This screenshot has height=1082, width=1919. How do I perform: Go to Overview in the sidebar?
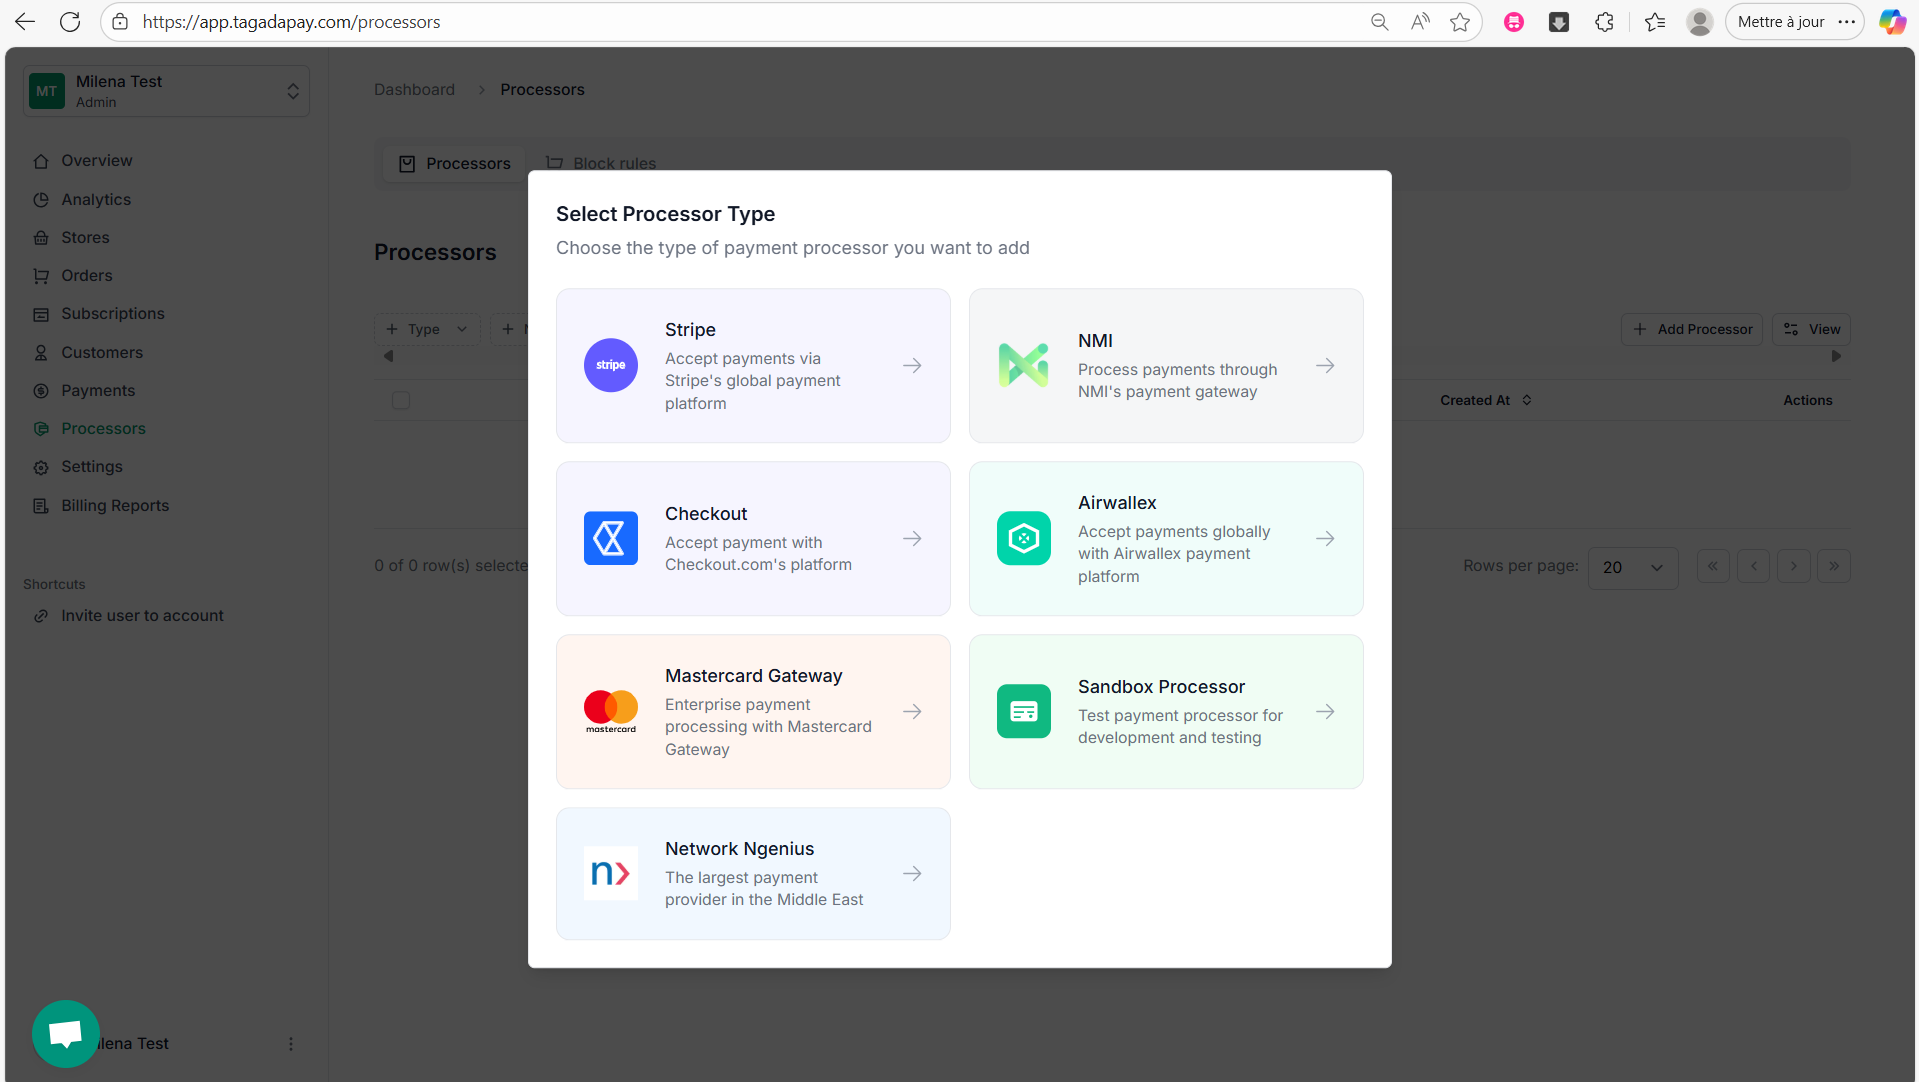(x=96, y=160)
